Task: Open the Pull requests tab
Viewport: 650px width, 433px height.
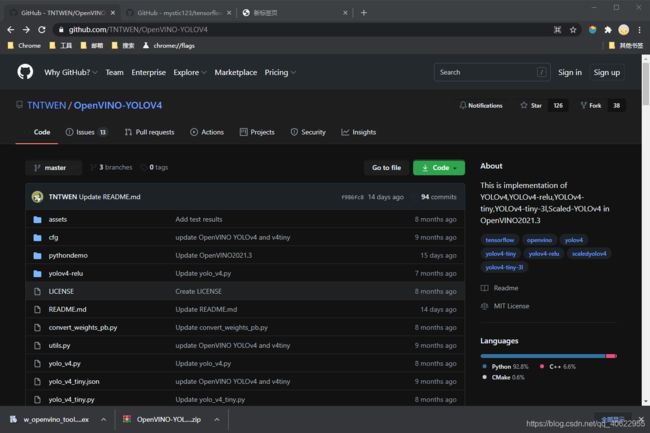Action: 149,132
